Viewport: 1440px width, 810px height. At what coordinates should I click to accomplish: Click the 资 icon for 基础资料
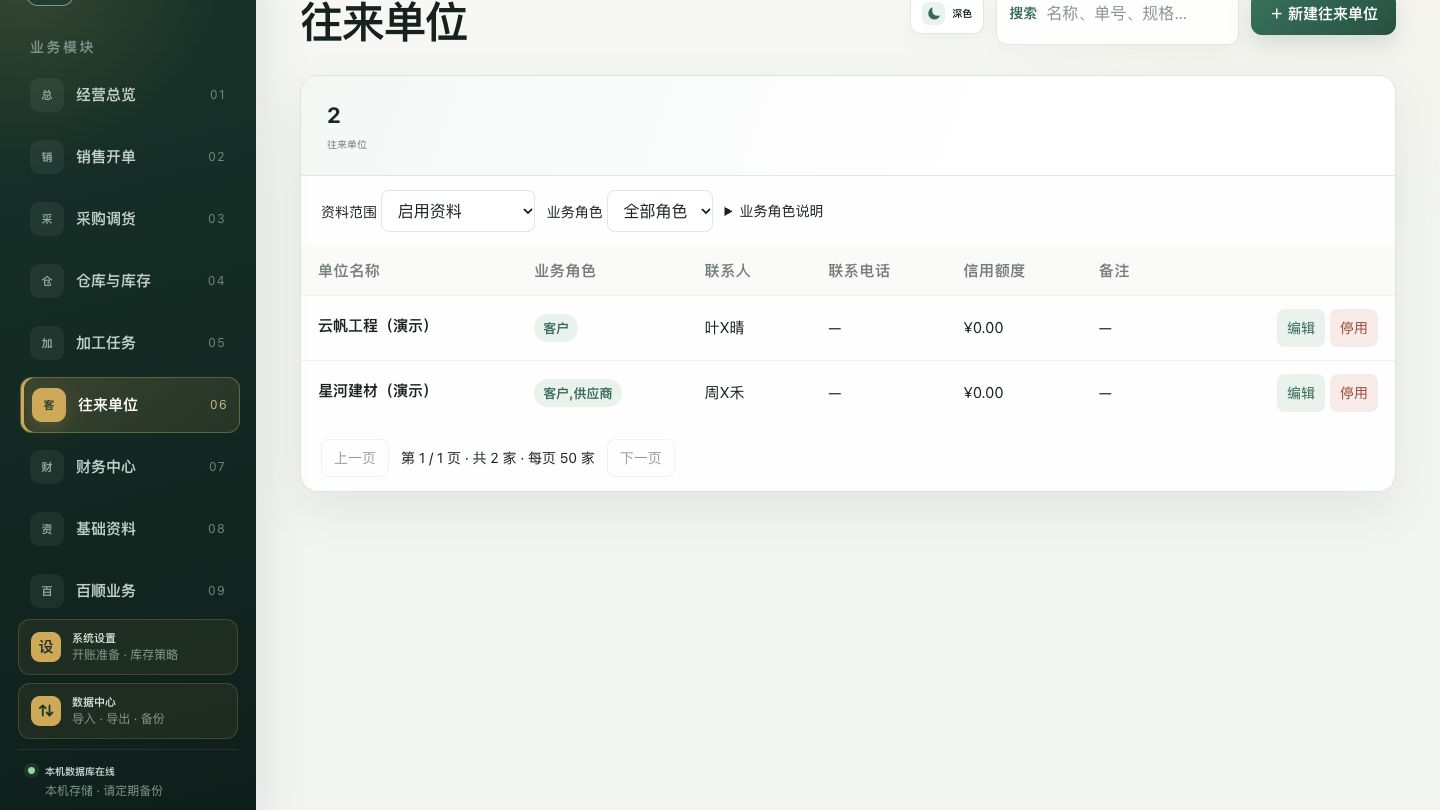pos(47,529)
